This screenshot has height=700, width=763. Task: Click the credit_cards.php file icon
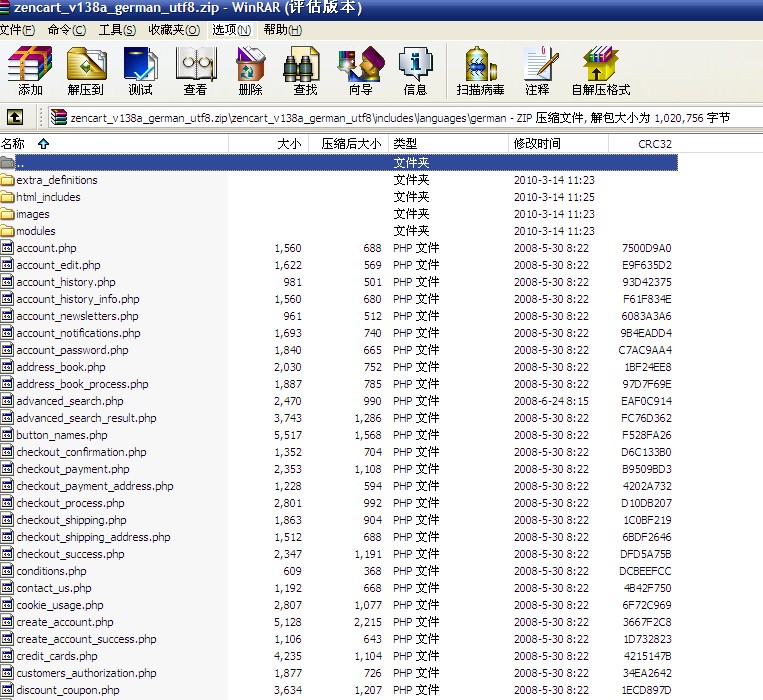coord(7,656)
